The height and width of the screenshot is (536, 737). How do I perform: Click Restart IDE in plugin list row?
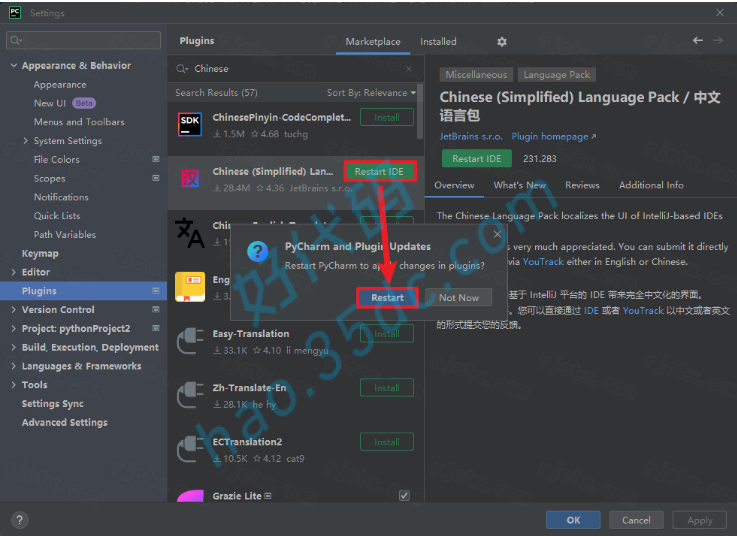(379, 172)
